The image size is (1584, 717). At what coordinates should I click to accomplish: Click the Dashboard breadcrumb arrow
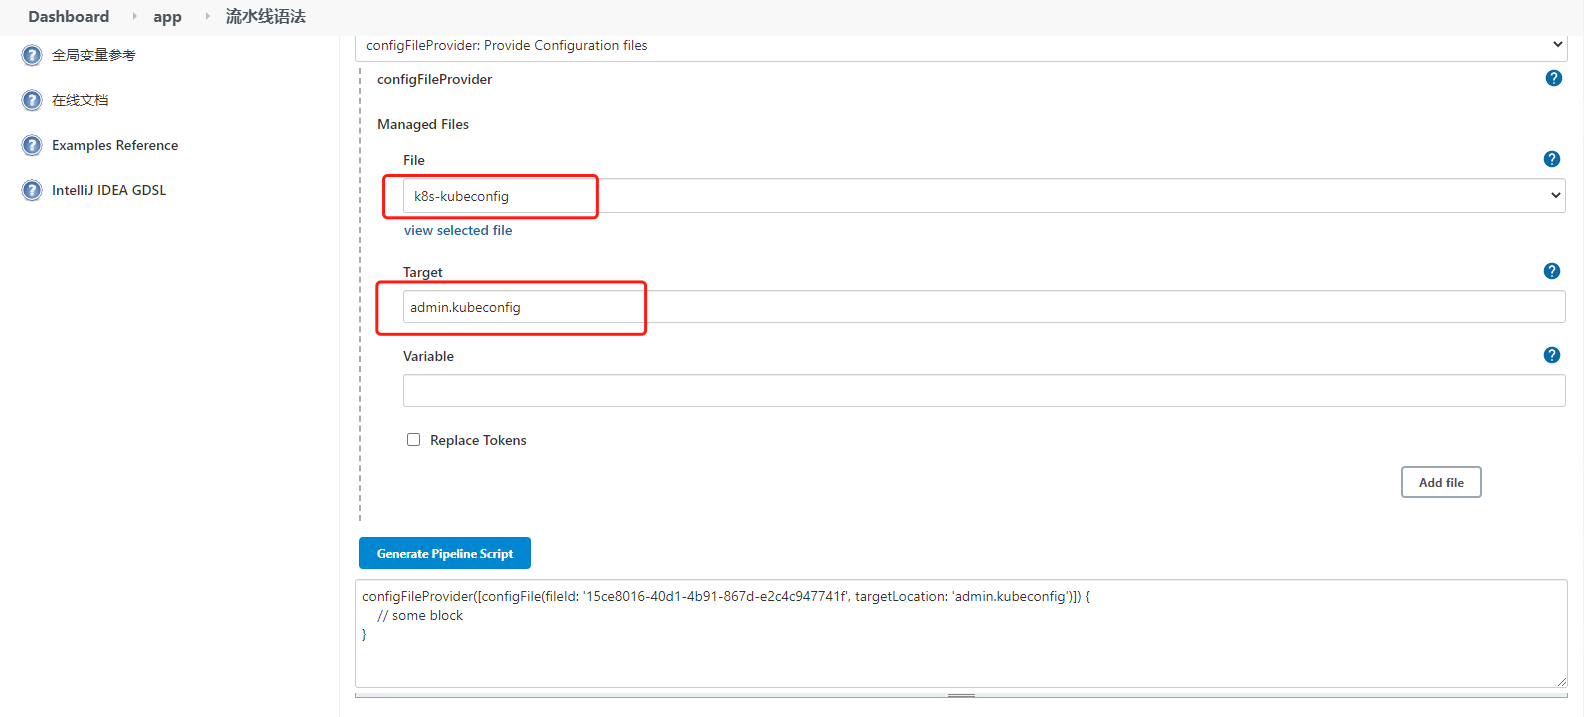(134, 16)
